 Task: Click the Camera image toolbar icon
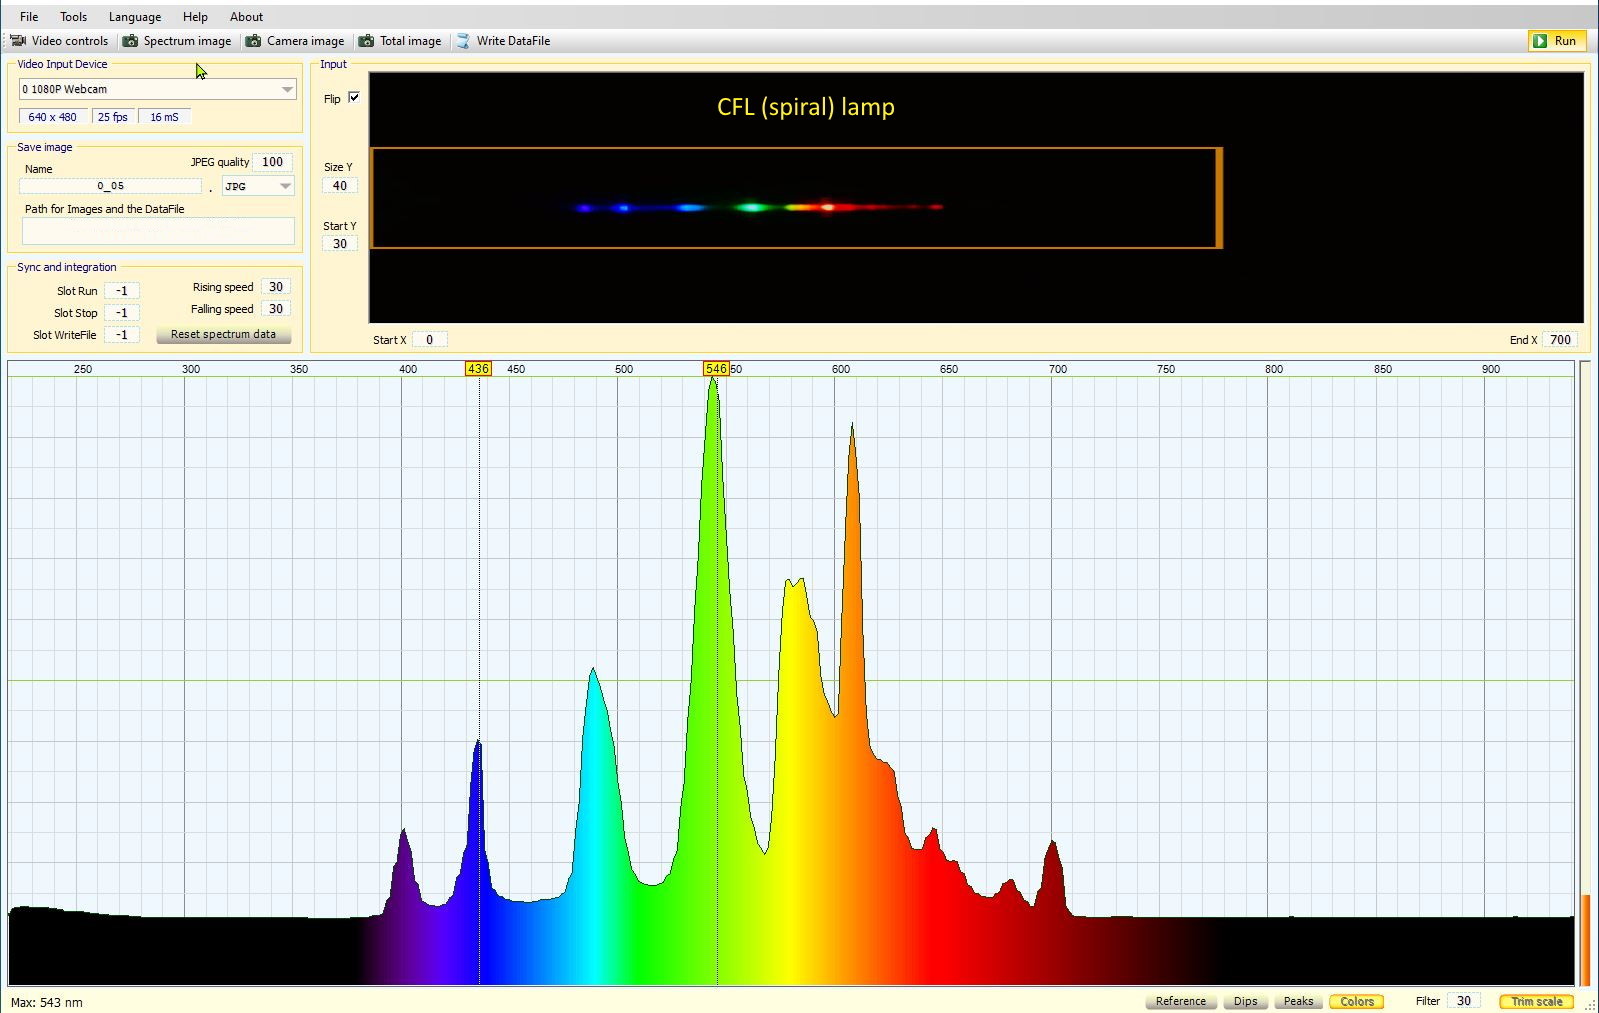(253, 41)
